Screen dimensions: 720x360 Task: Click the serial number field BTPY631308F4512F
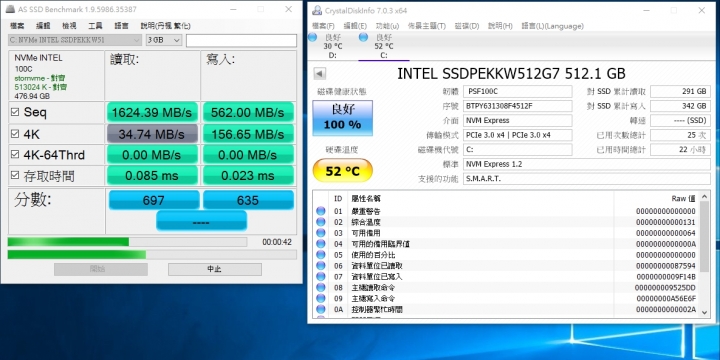coord(518,106)
